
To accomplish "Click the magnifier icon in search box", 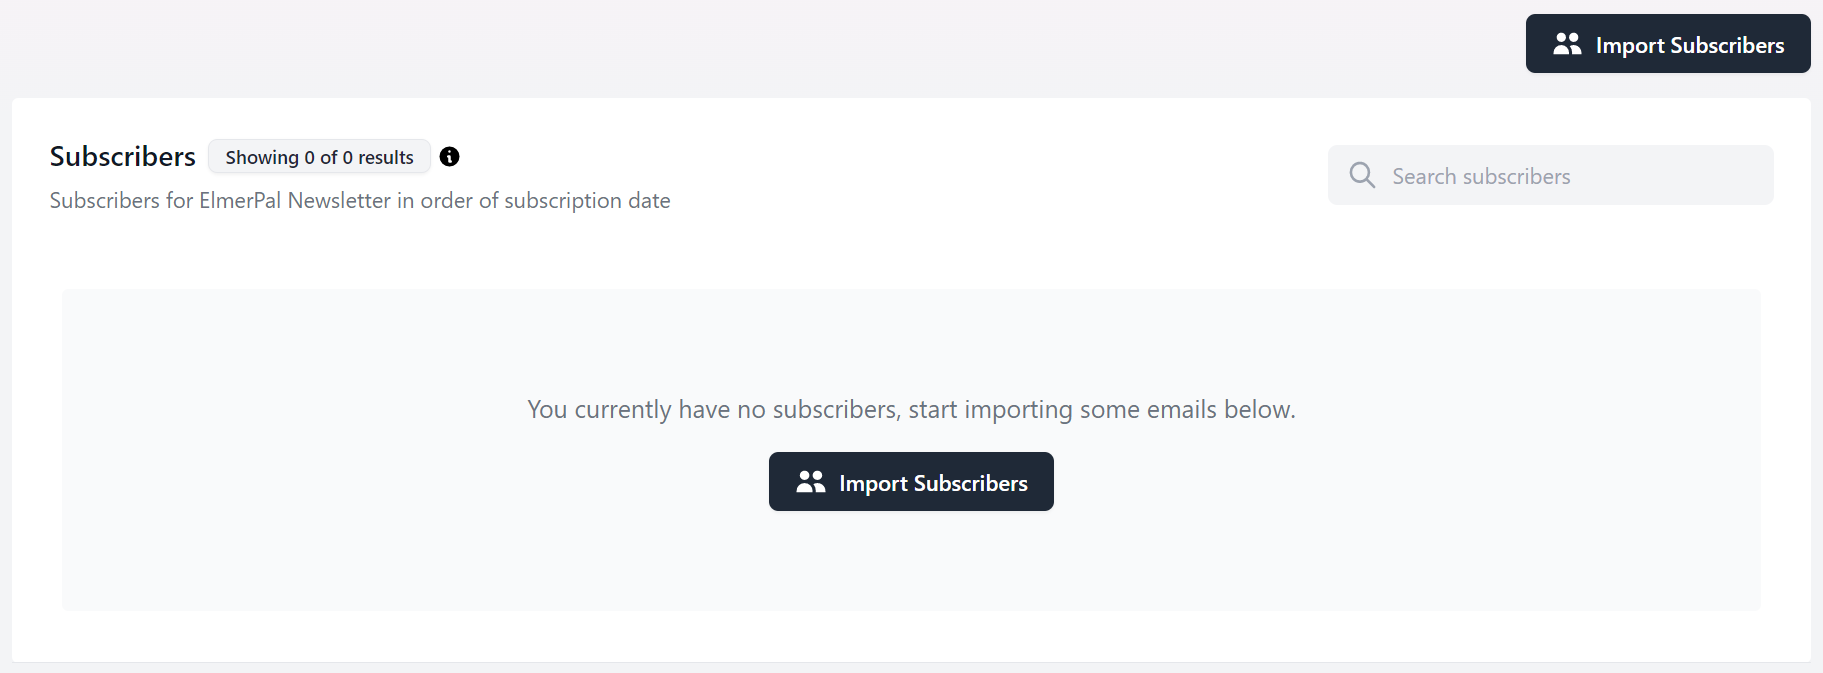I will coord(1362,175).
